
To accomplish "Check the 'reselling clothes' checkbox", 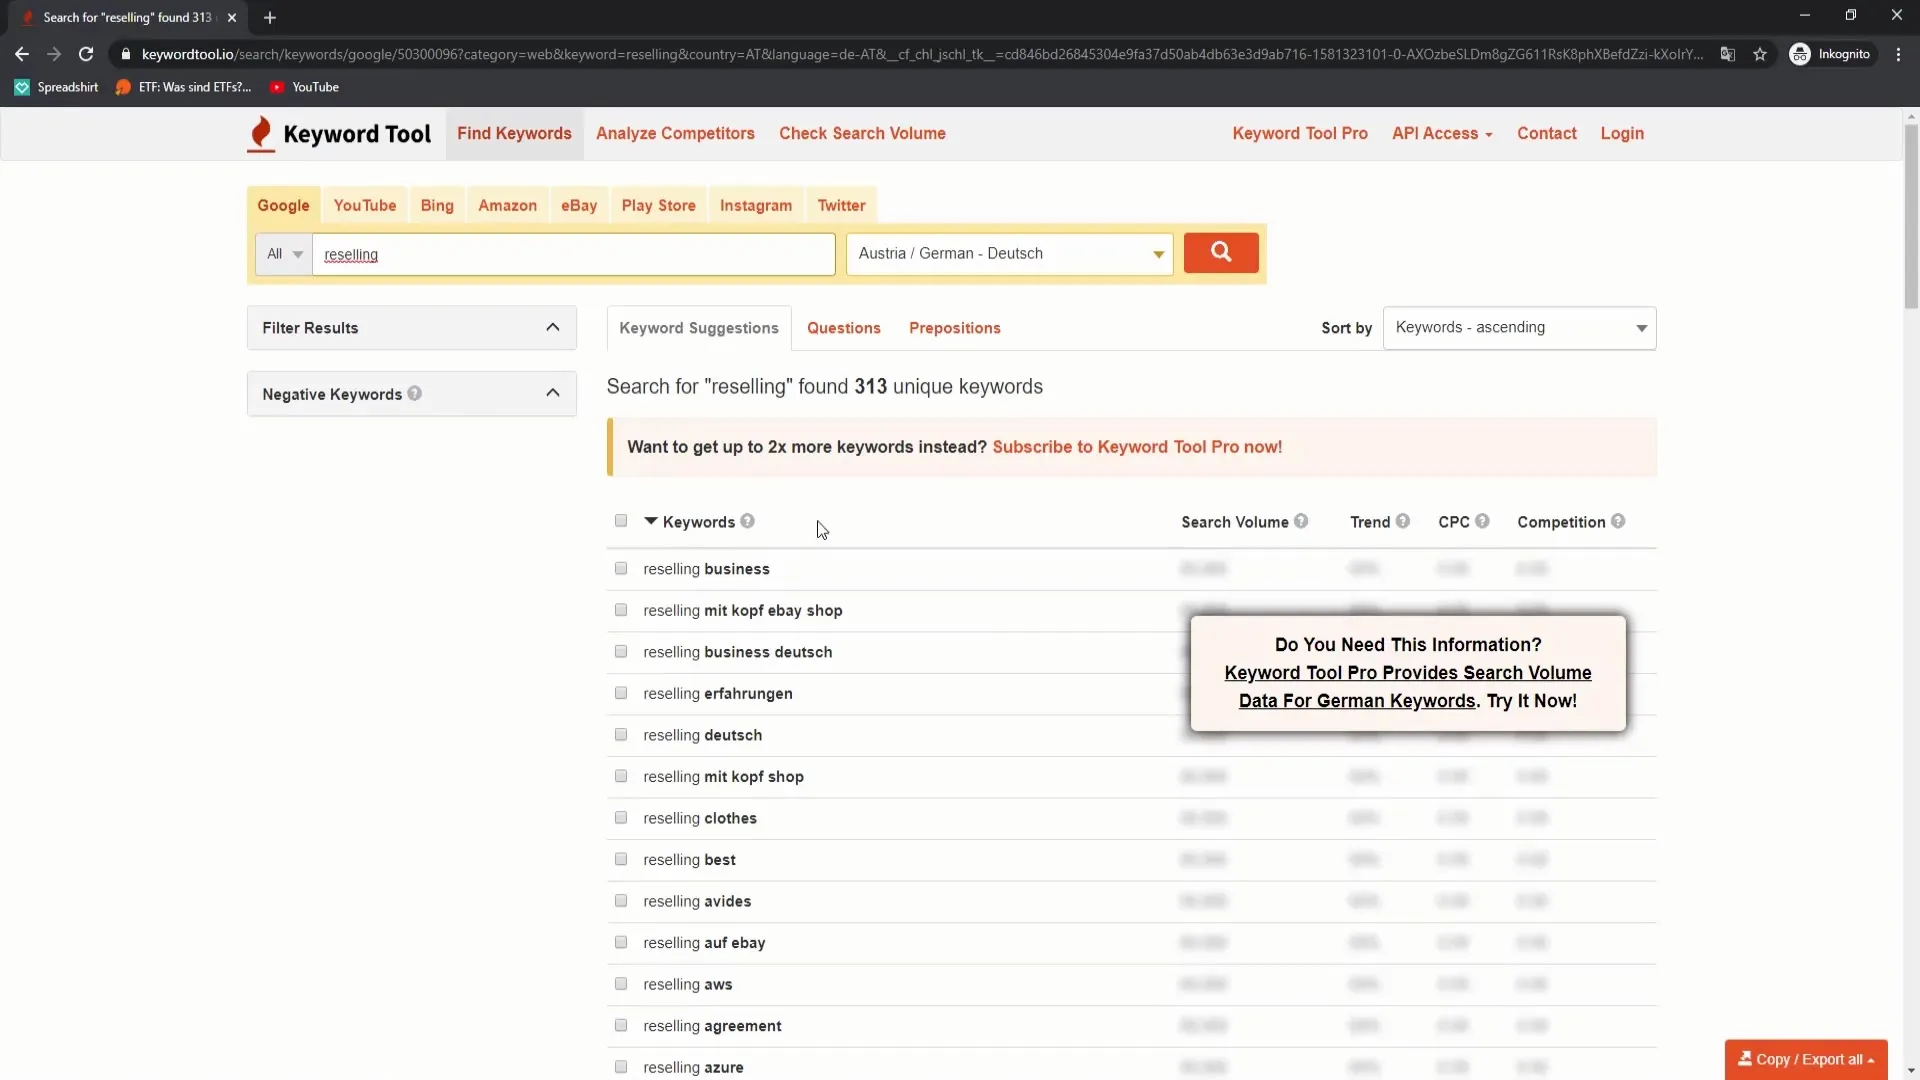I will (621, 817).
